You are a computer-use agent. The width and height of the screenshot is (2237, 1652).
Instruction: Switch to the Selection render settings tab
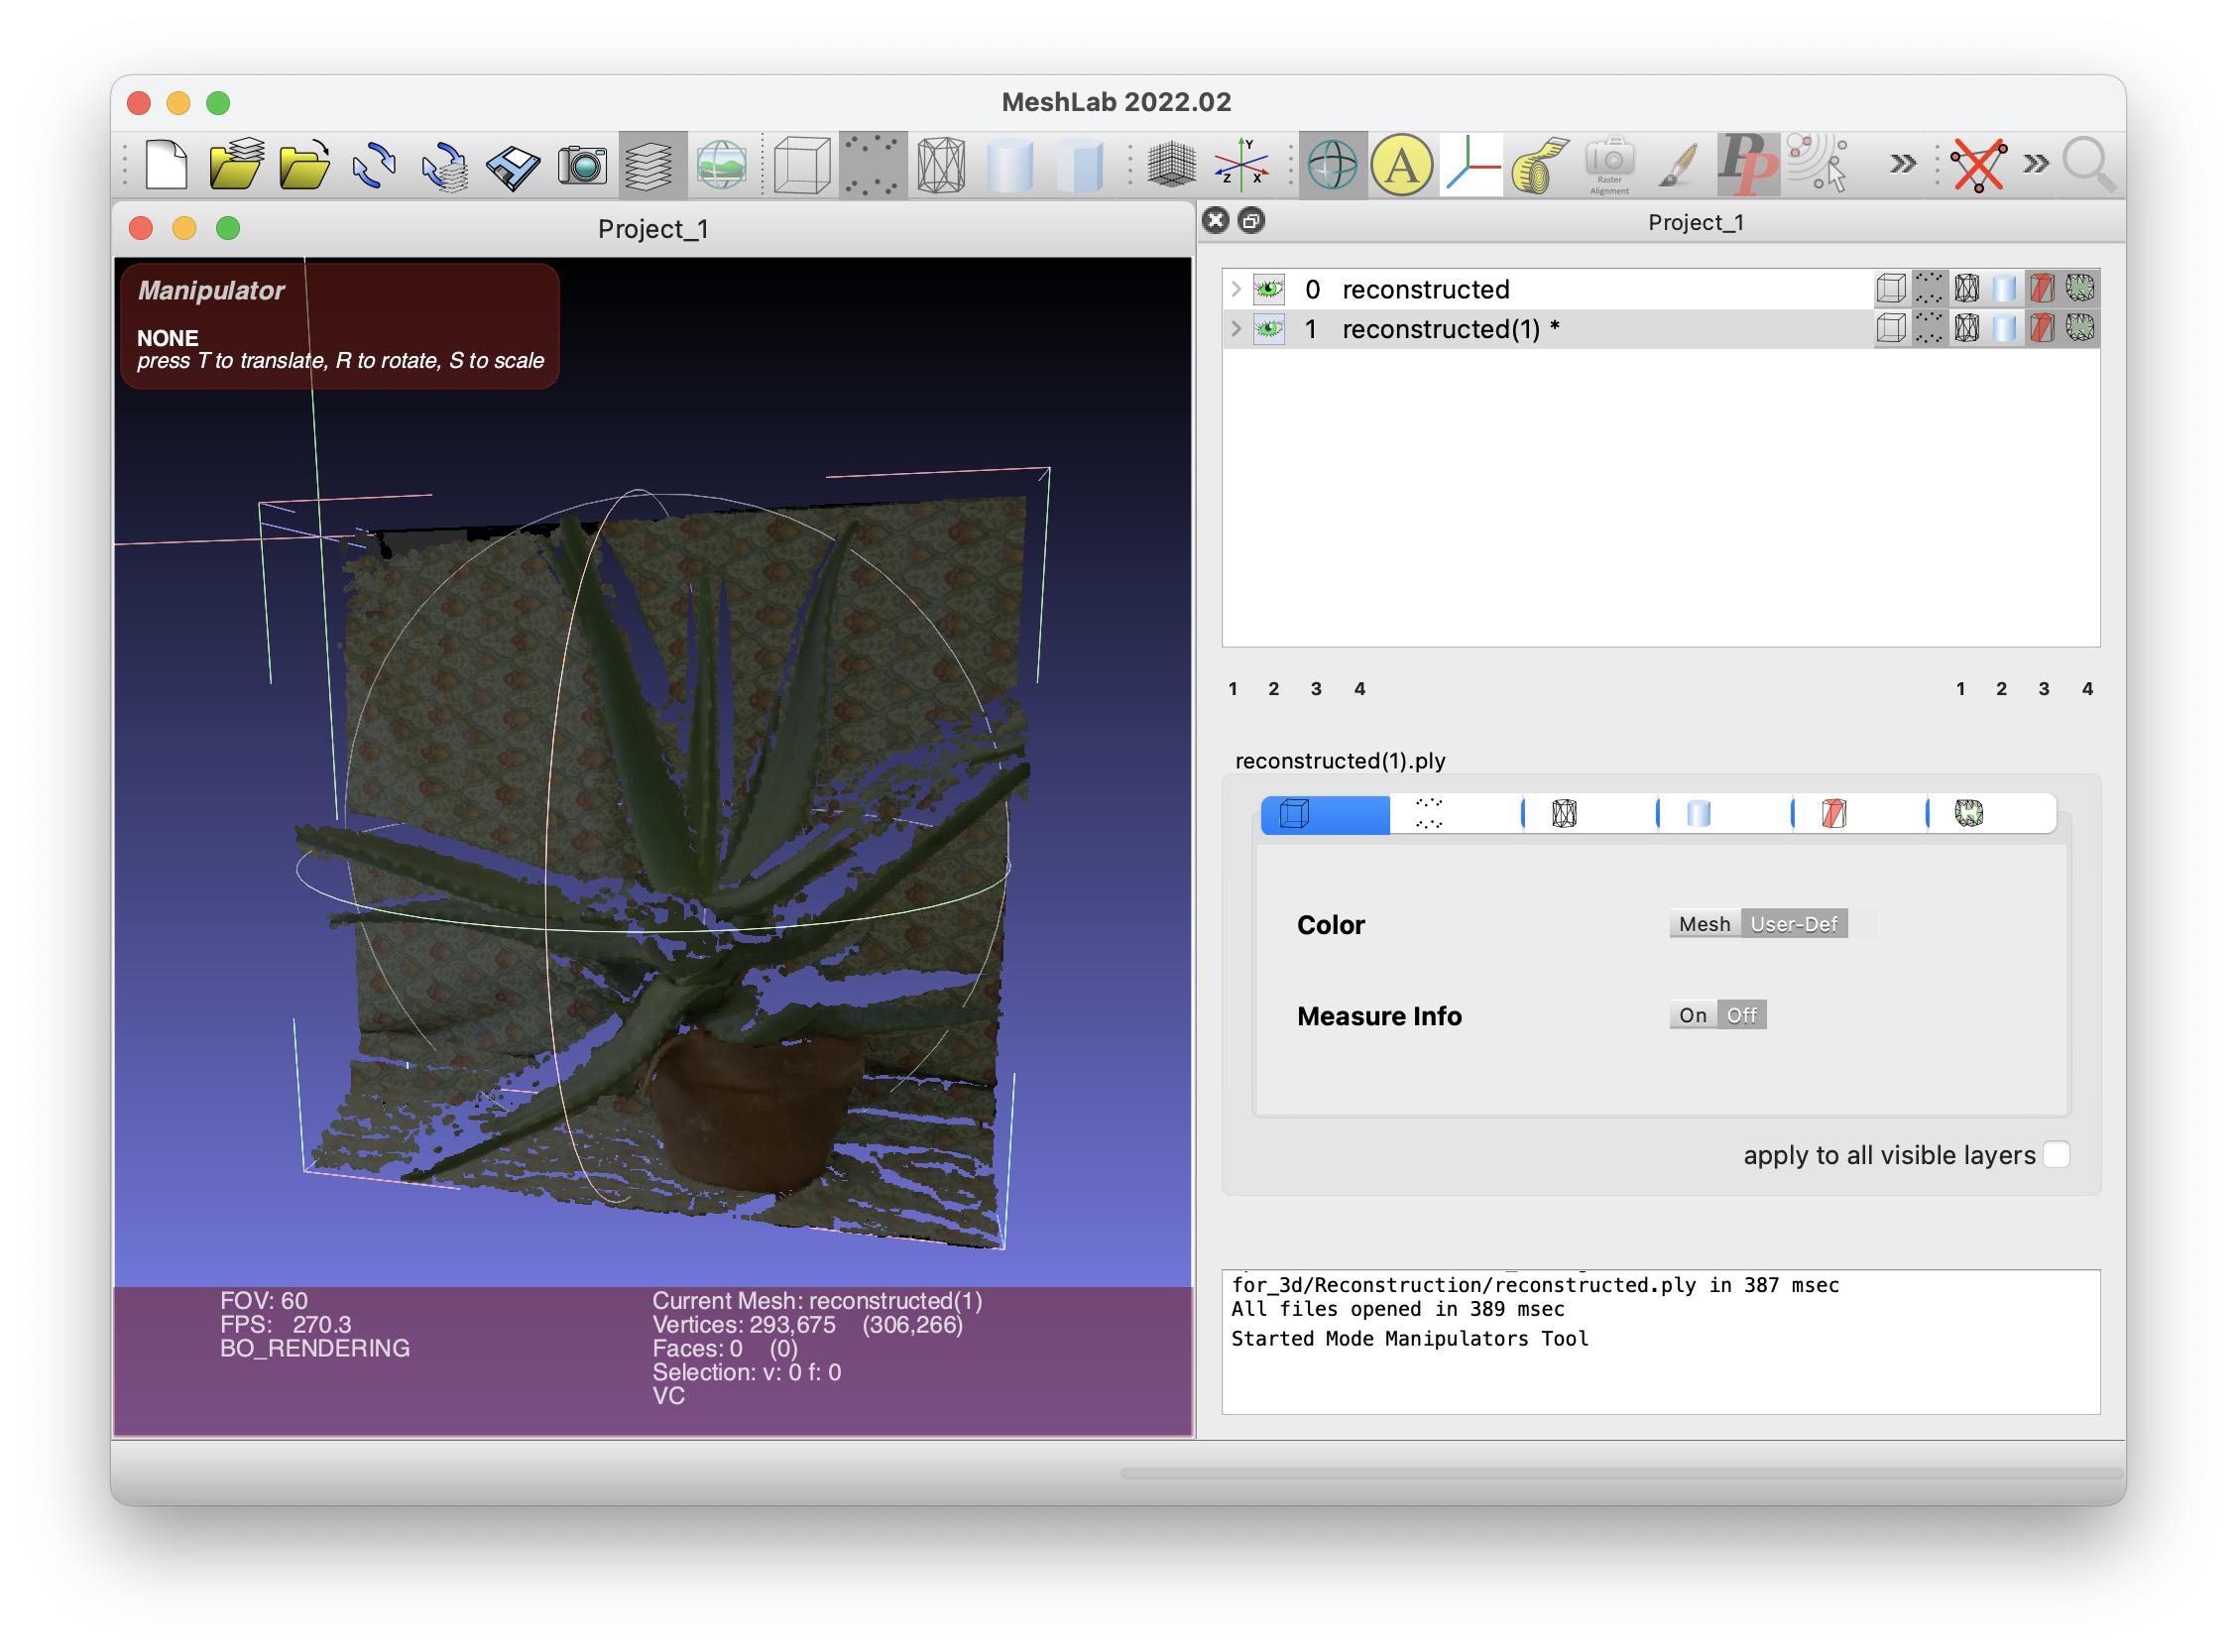pyautogui.click(x=1860, y=814)
